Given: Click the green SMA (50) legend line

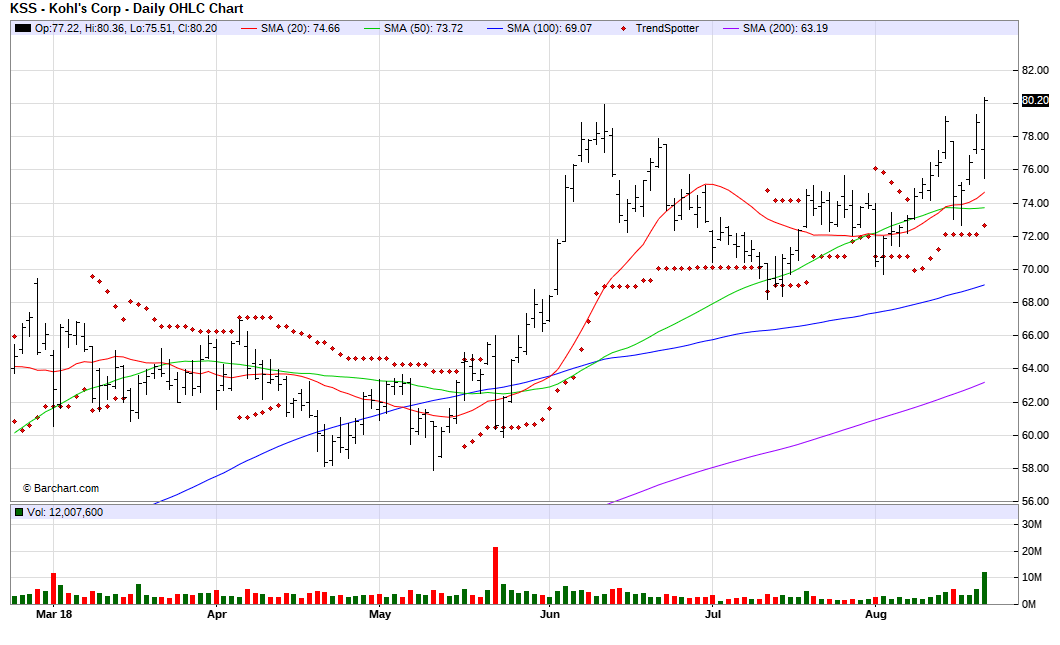Looking at the screenshot, I should pyautogui.click(x=372, y=28).
